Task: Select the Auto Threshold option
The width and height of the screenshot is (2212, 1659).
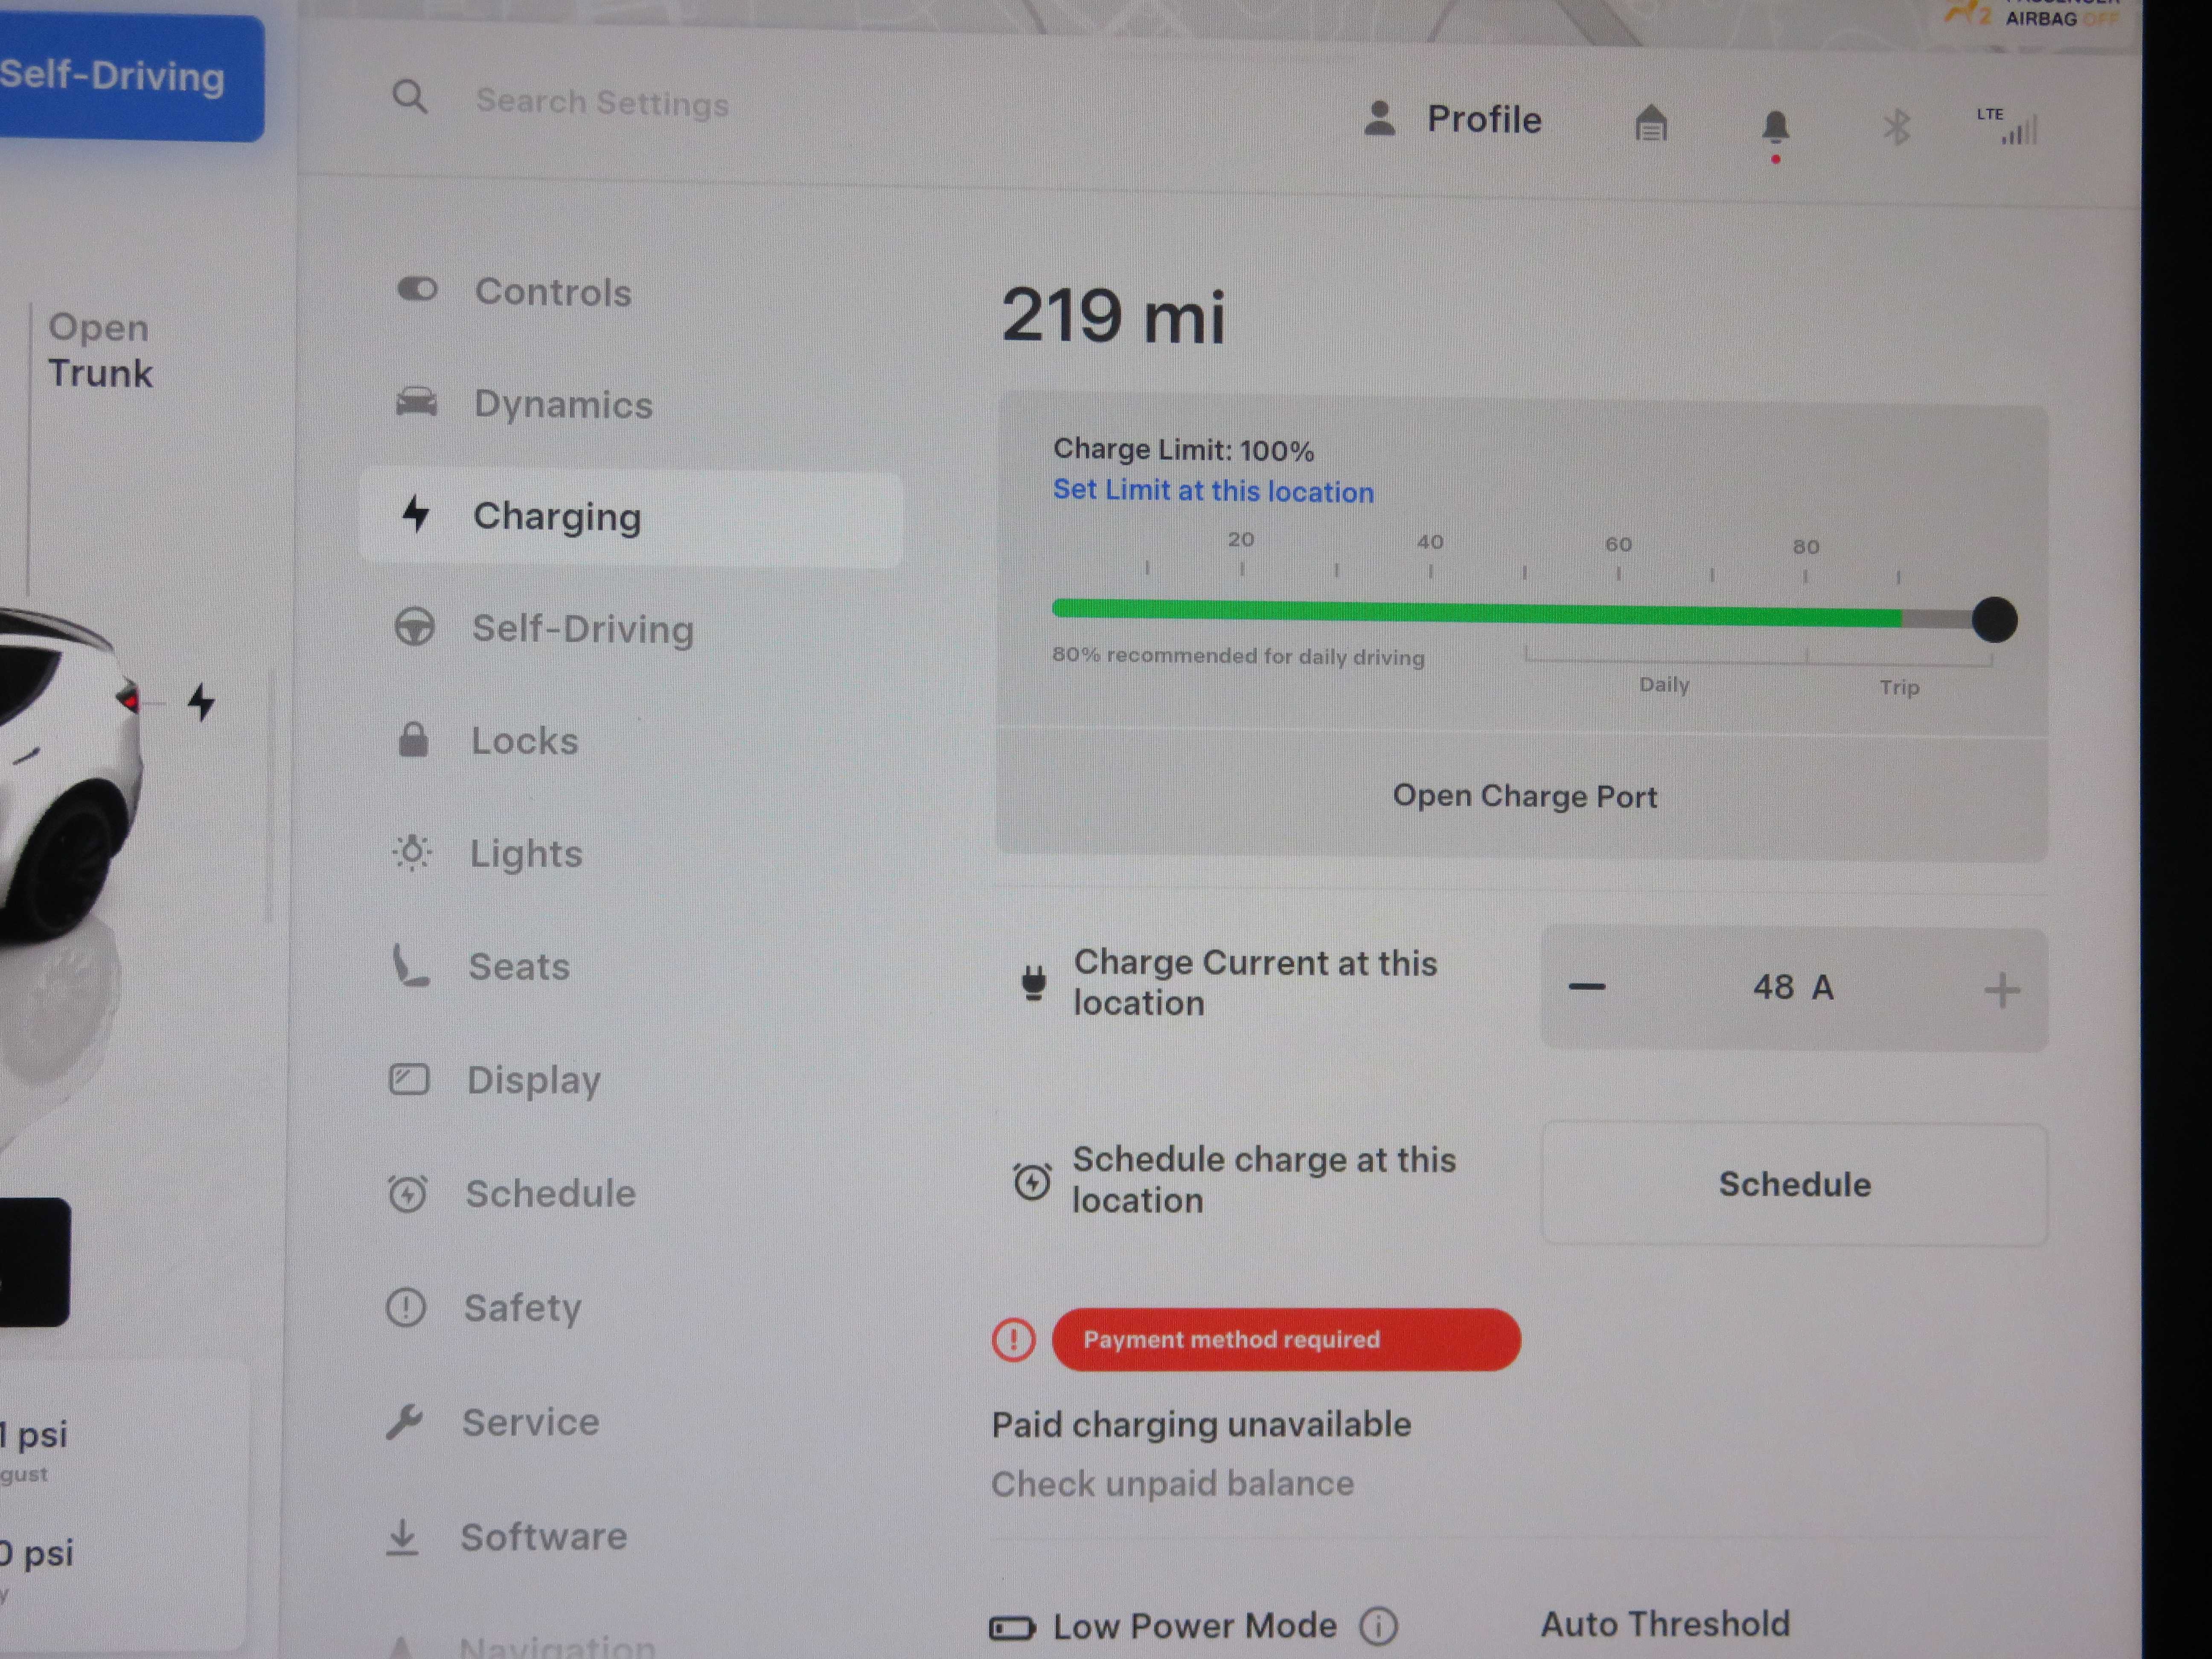Action: (x=1665, y=1623)
